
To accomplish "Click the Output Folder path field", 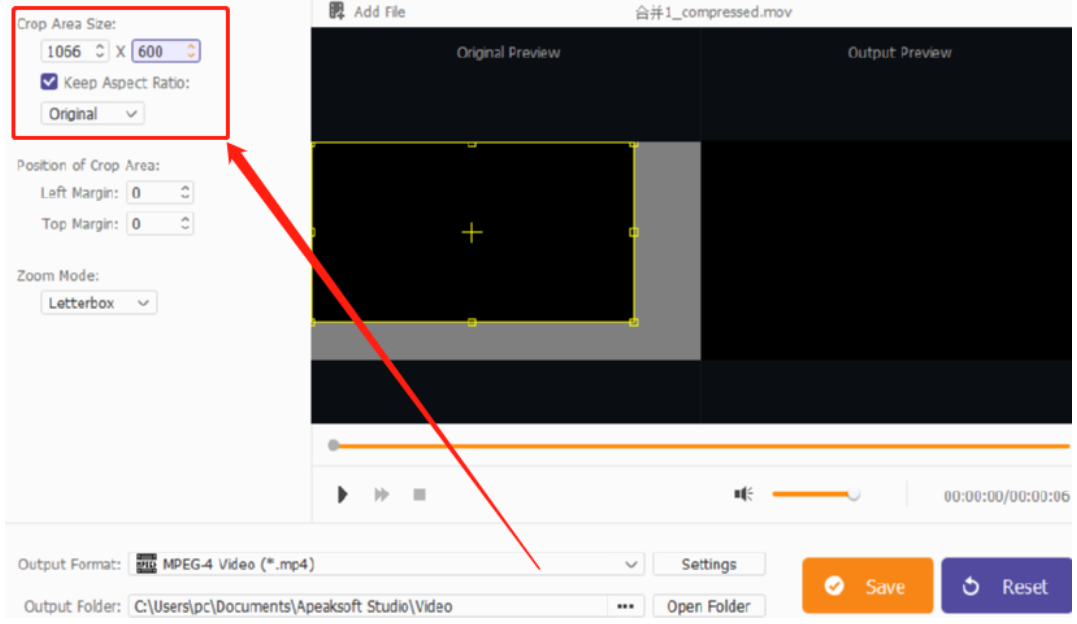I will pos(368,606).
